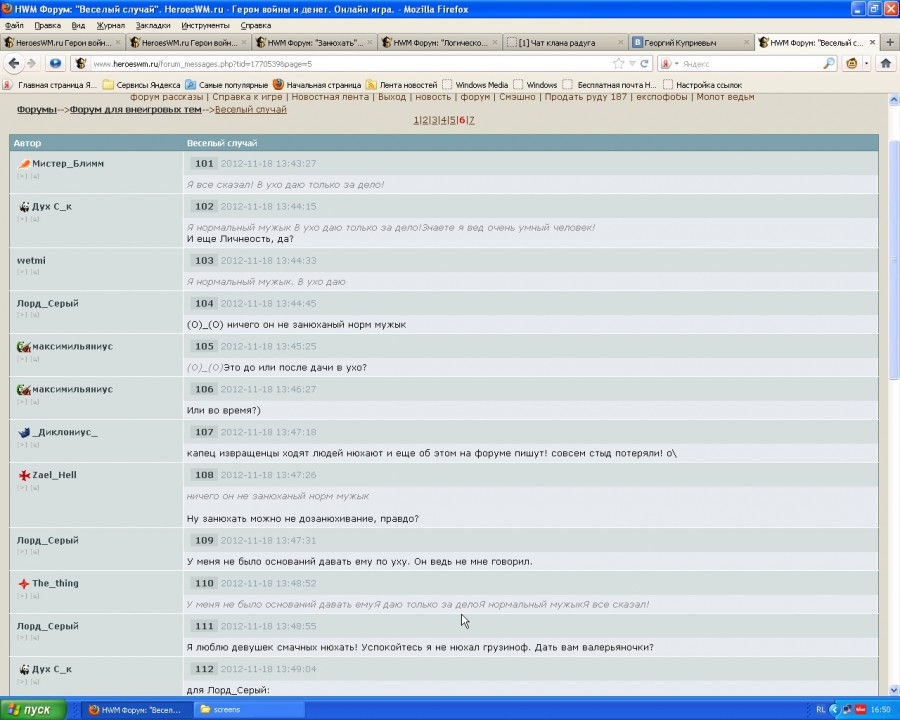This screenshot has width=900, height=720.
Task: Click the bookmark star in the address bar
Action: [619, 63]
